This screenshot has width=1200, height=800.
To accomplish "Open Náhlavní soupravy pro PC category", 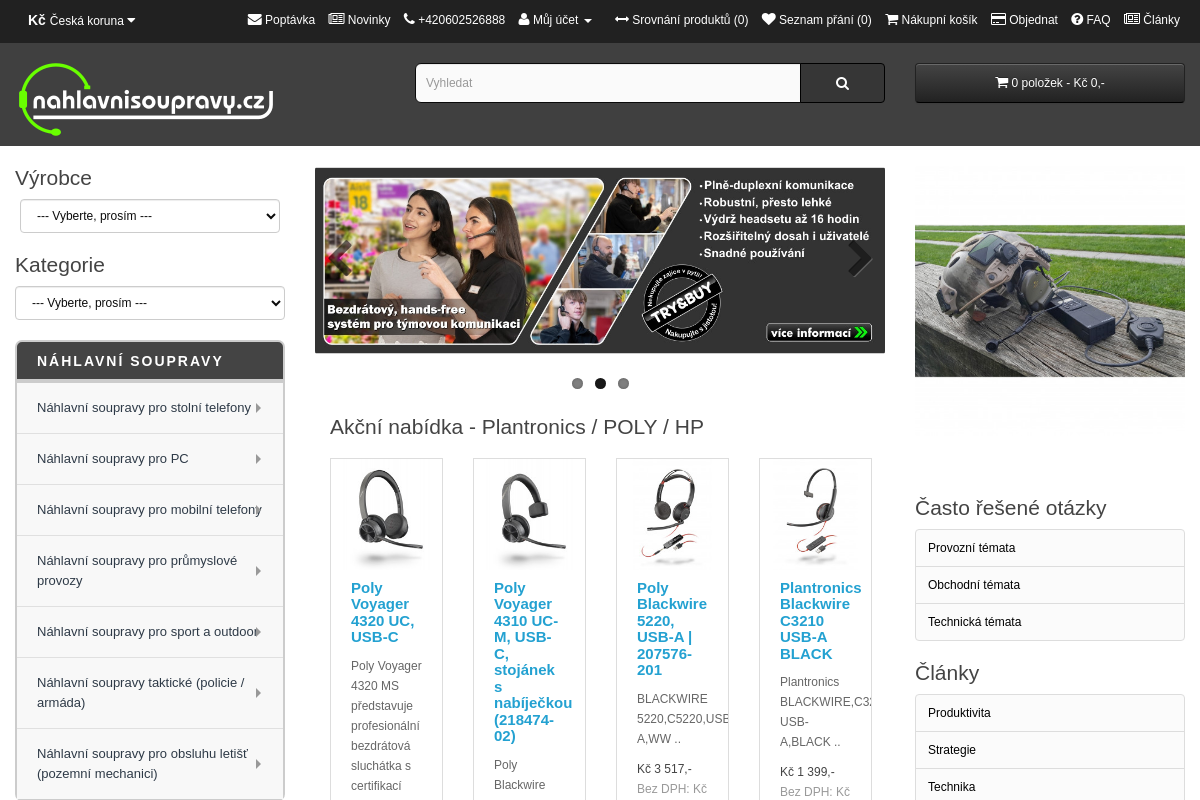I will [150, 459].
